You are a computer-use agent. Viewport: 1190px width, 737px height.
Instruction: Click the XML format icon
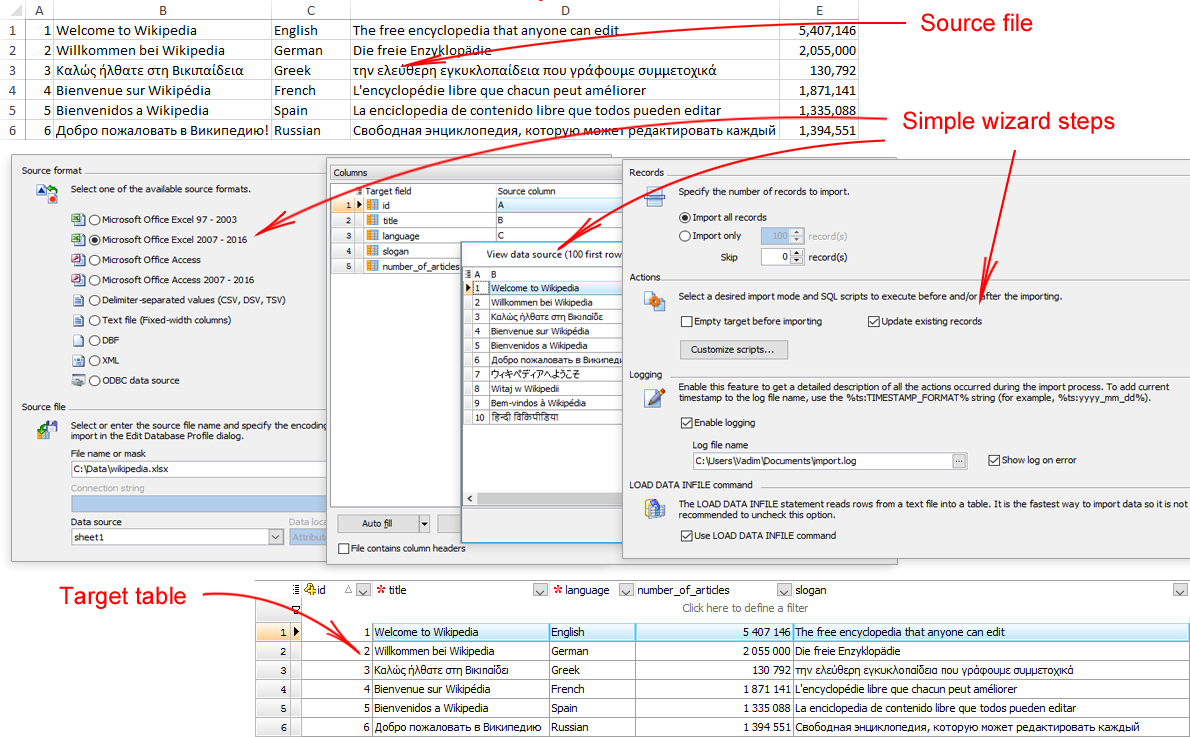pos(78,360)
